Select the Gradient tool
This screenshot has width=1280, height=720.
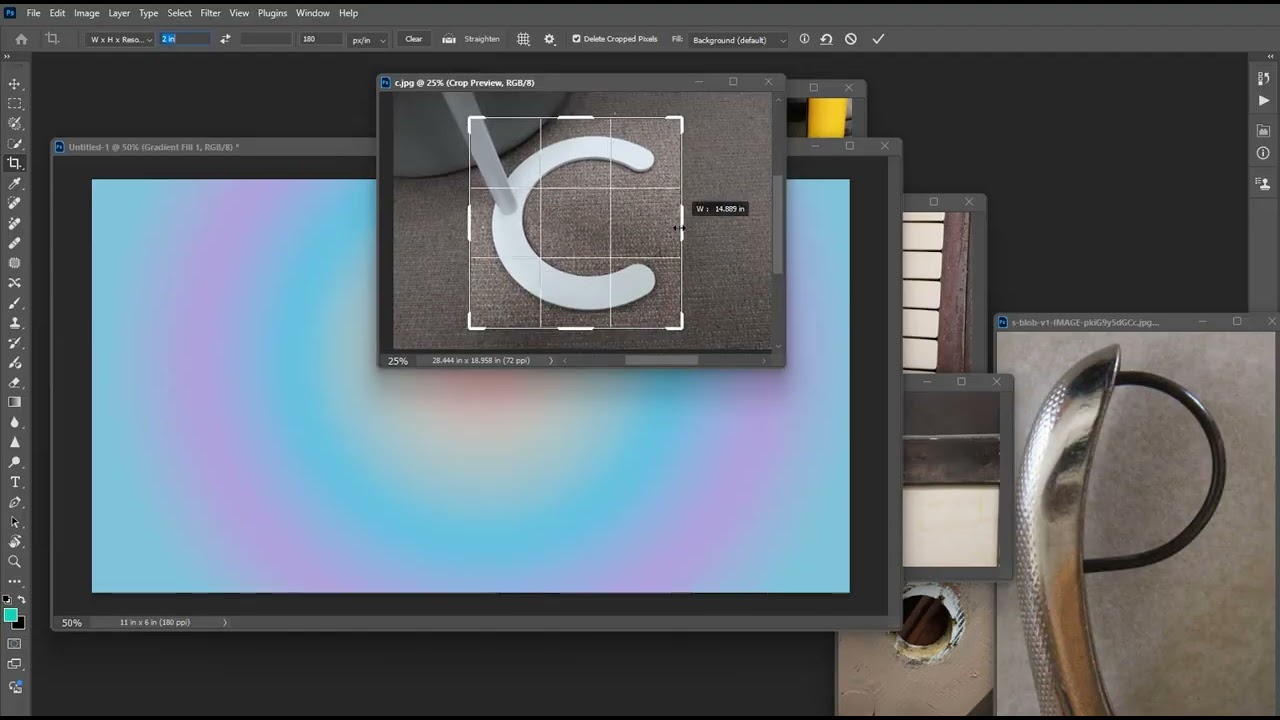pos(14,402)
